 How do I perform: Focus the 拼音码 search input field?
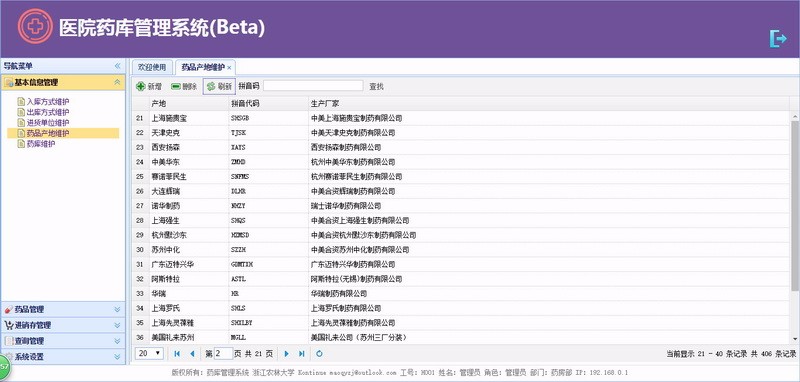click(x=313, y=86)
